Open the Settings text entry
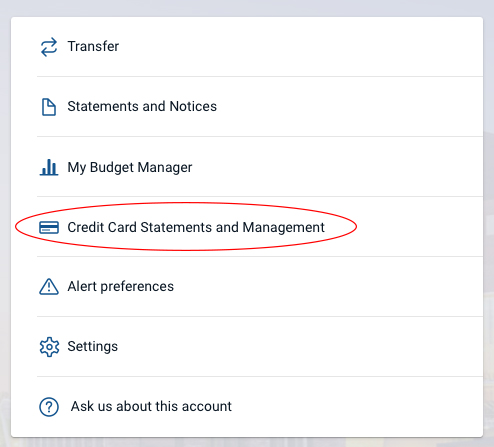 [x=93, y=346]
